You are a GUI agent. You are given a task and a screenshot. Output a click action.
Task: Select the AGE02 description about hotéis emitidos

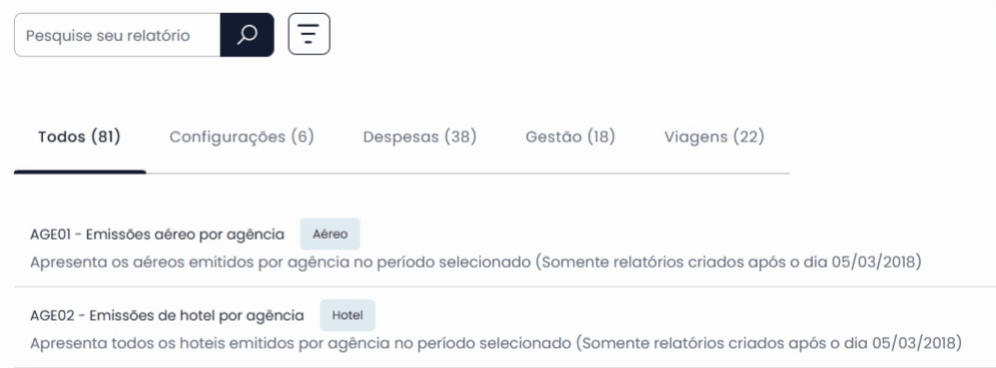click(x=496, y=343)
